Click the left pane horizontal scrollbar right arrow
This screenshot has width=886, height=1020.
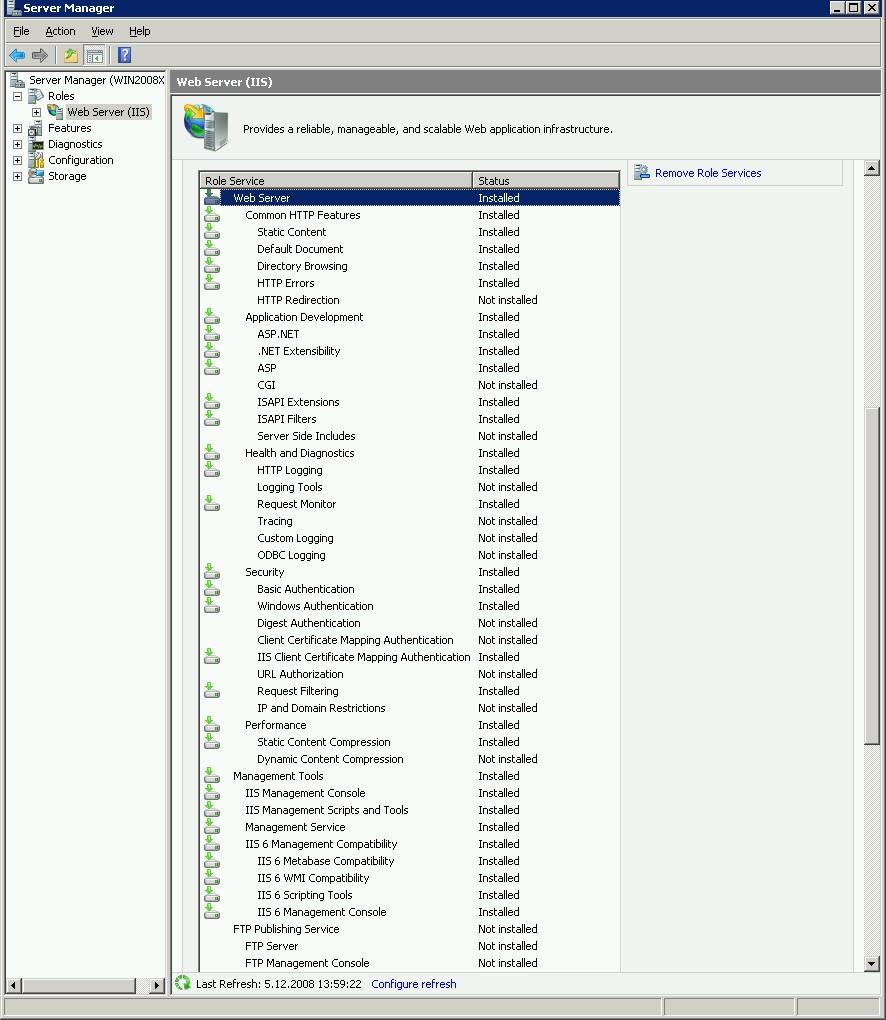click(x=156, y=985)
